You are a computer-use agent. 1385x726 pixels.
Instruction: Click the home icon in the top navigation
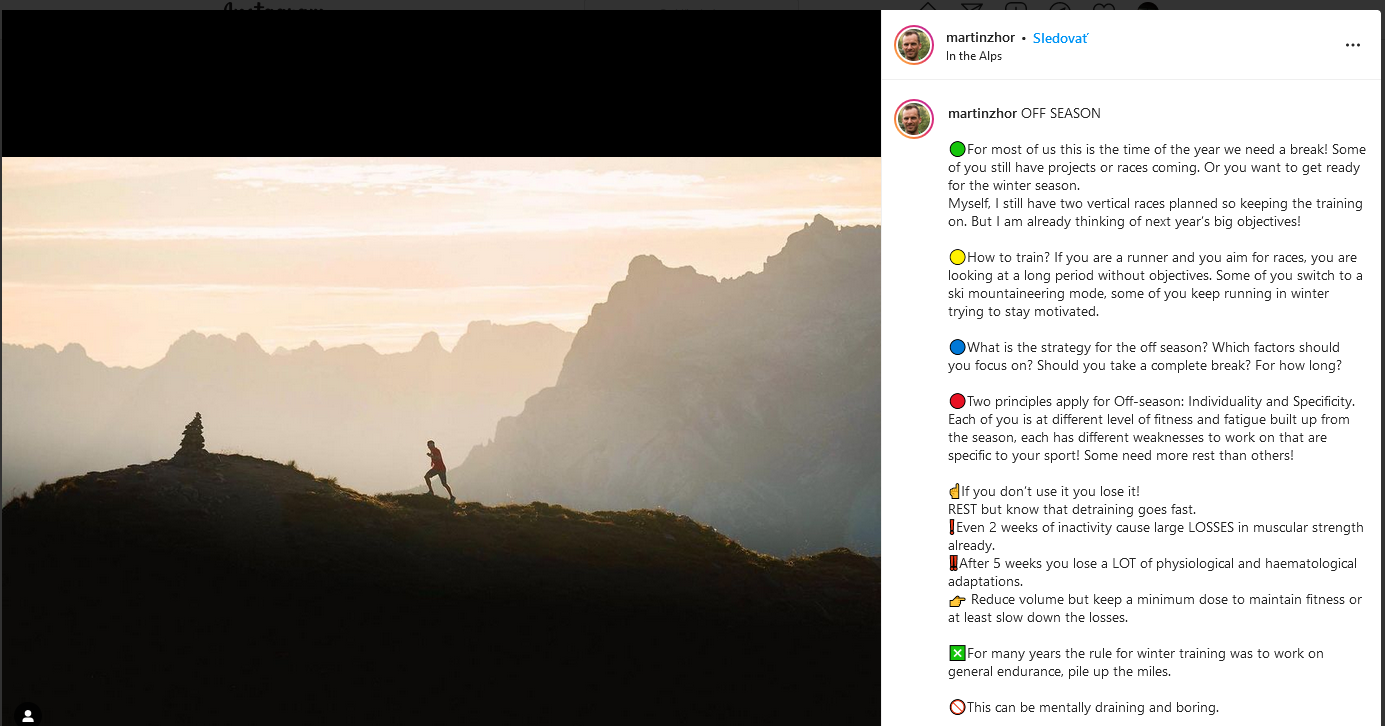(x=928, y=6)
